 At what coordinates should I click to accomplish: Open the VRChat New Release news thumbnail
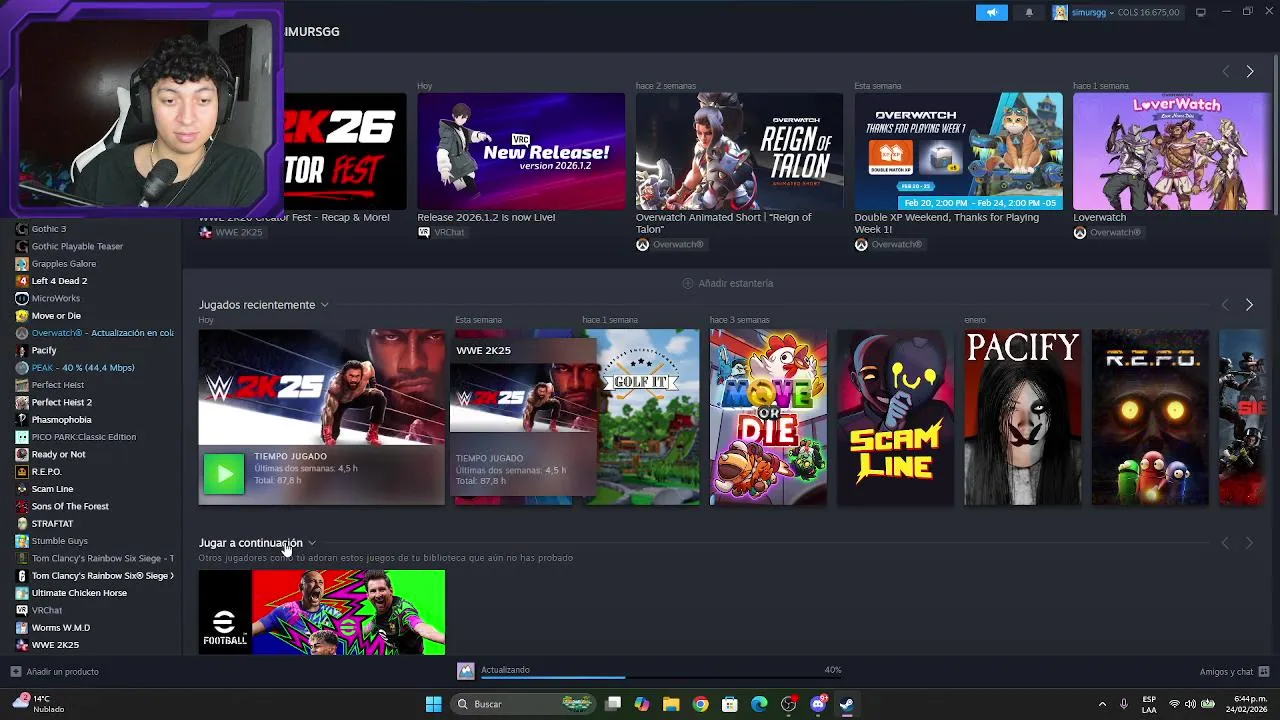(x=521, y=151)
